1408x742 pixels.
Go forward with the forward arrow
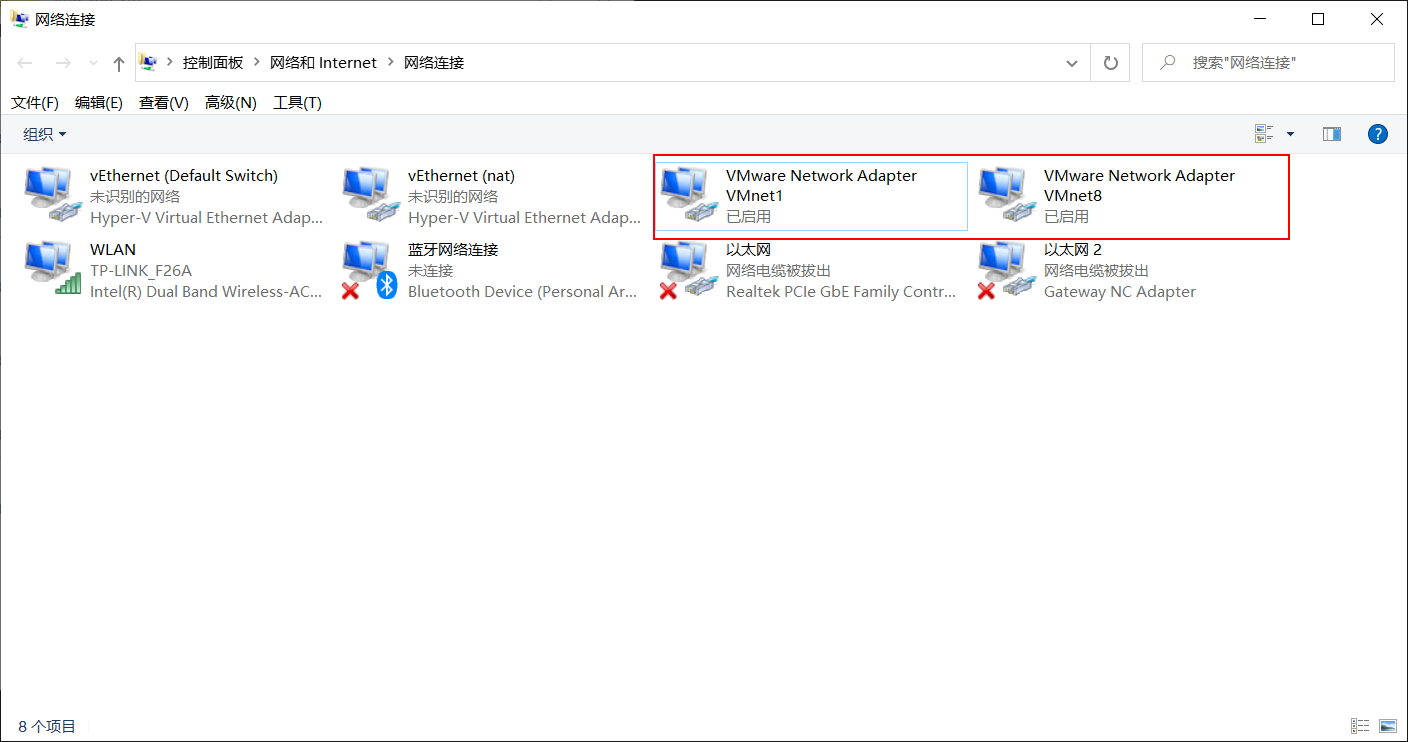point(62,63)
